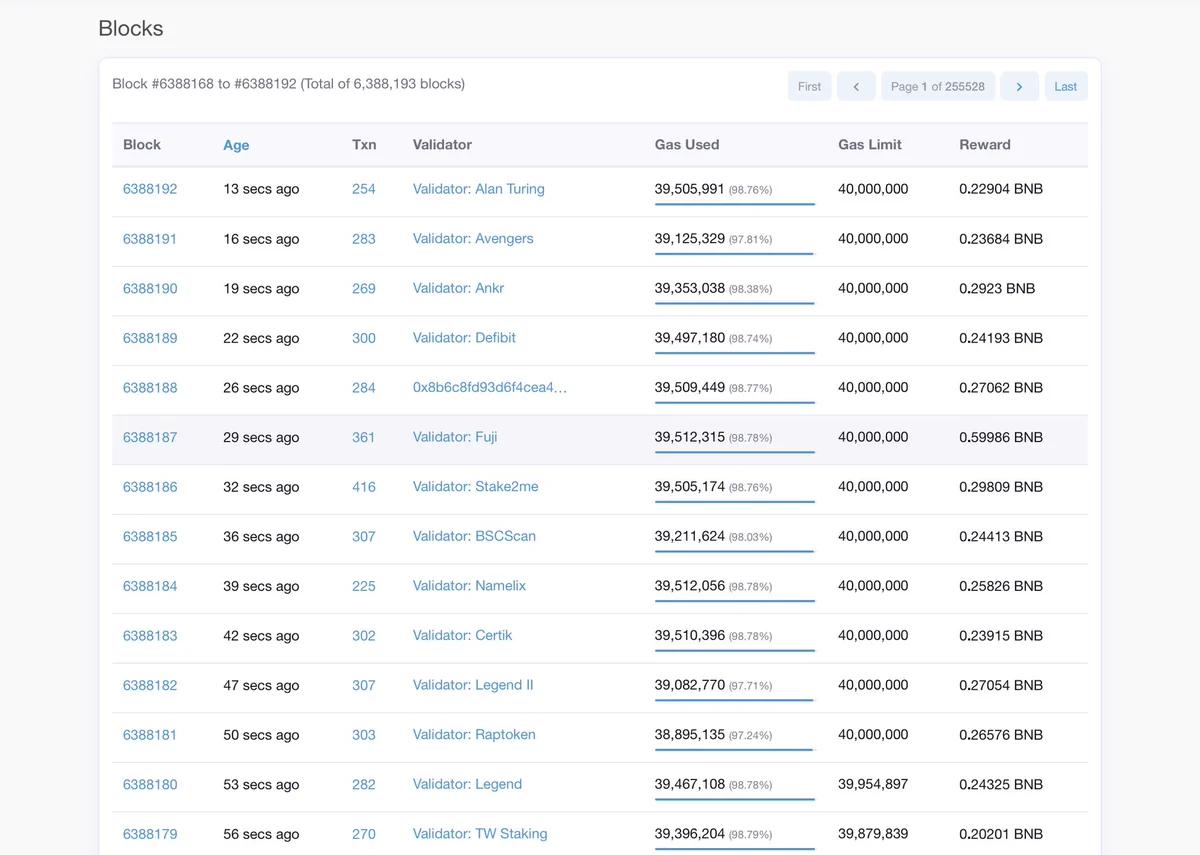Open Validator: Legend II
This screenshot has height=855, width=1200.
473,685
